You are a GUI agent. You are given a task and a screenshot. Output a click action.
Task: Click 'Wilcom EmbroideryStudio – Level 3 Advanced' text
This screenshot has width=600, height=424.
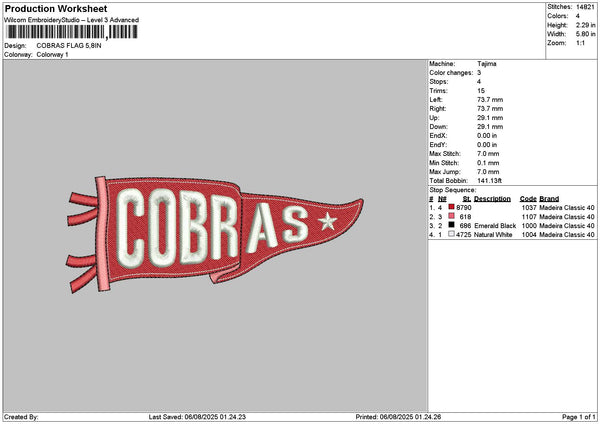(72, 20)
